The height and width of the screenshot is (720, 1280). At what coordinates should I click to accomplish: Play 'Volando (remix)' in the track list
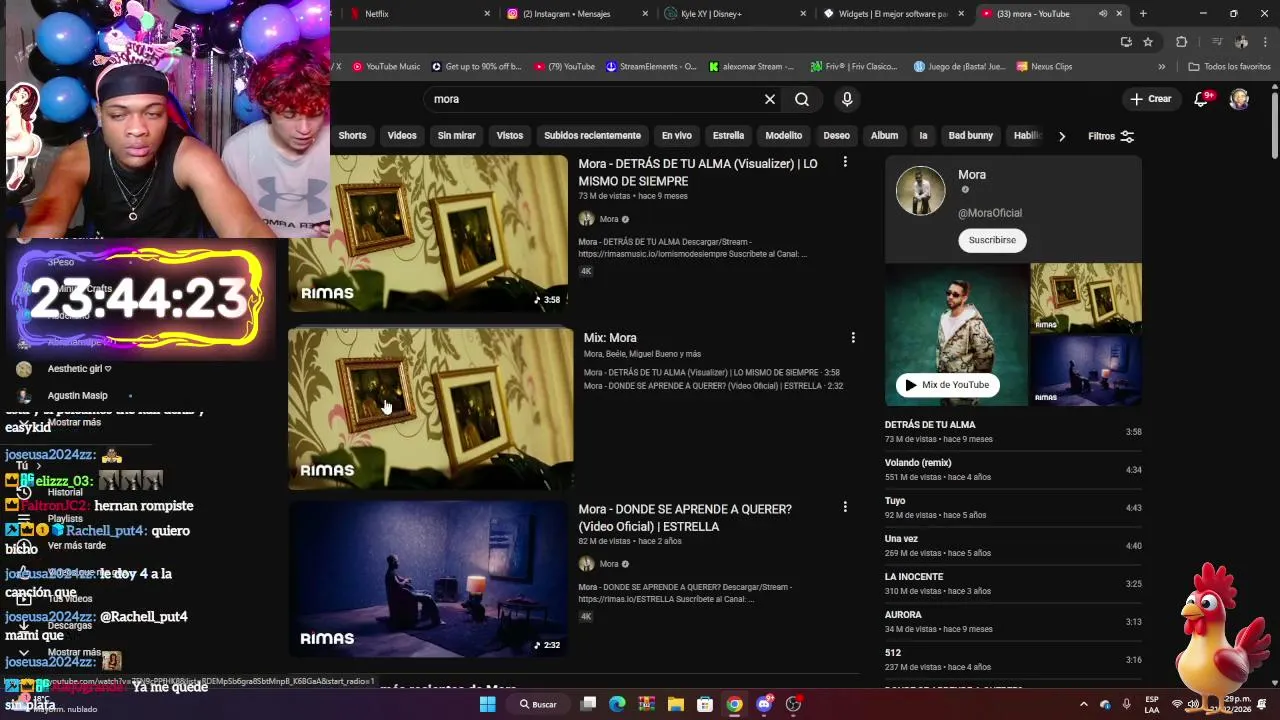(x=1013, y=470)
